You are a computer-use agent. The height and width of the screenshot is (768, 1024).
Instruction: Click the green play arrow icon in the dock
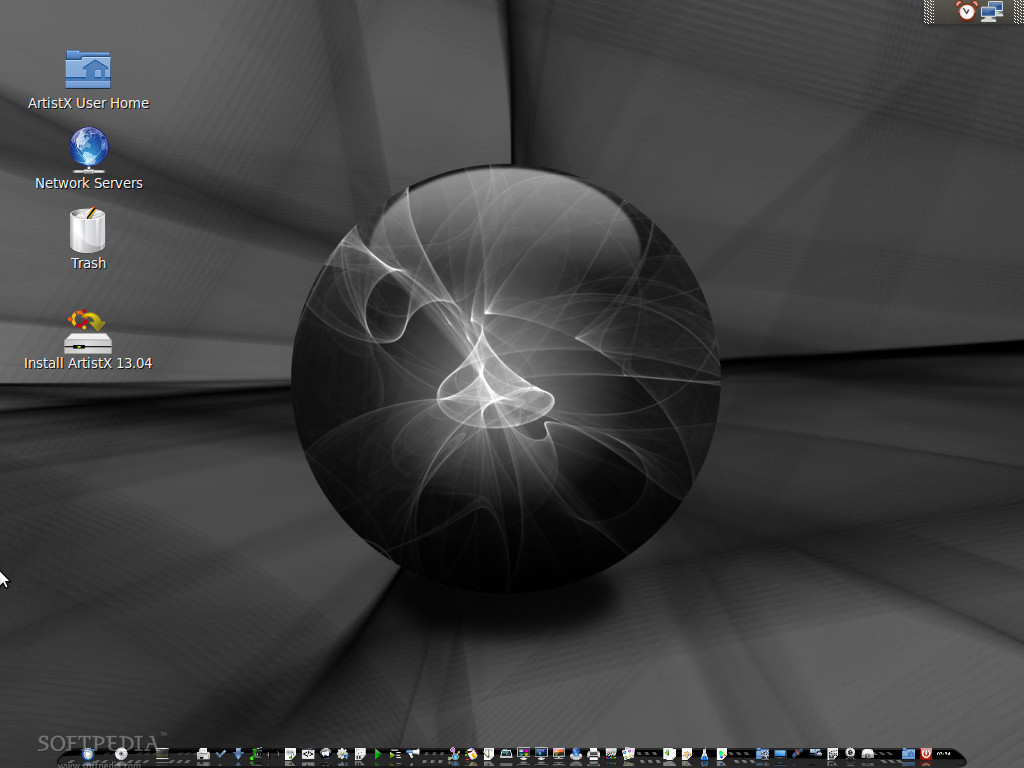point(378,752)
